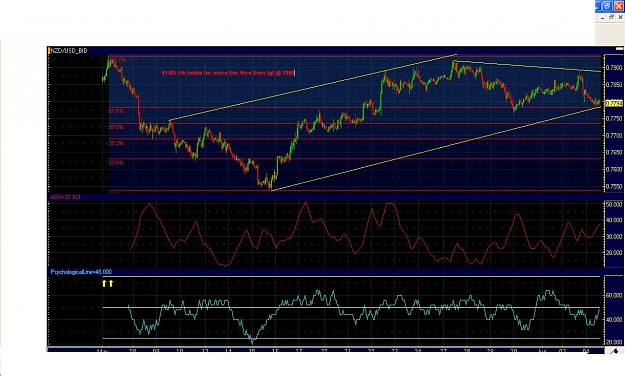Close the main application window

tap(619, 6)
